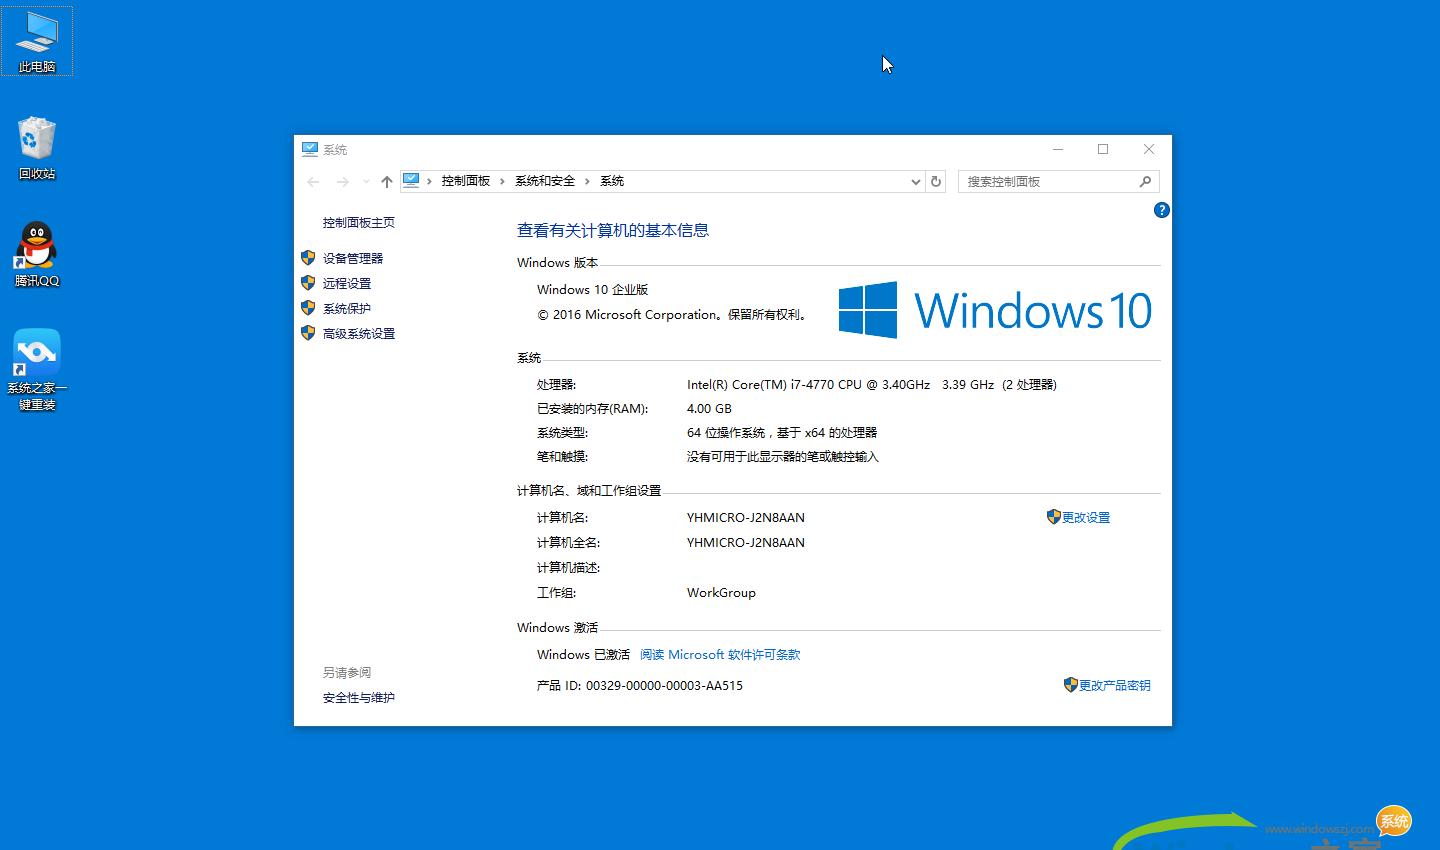Go up one level with up arrow
Image resolution: width=1440 pixels, height=850 pixels.
click(387, 181)
